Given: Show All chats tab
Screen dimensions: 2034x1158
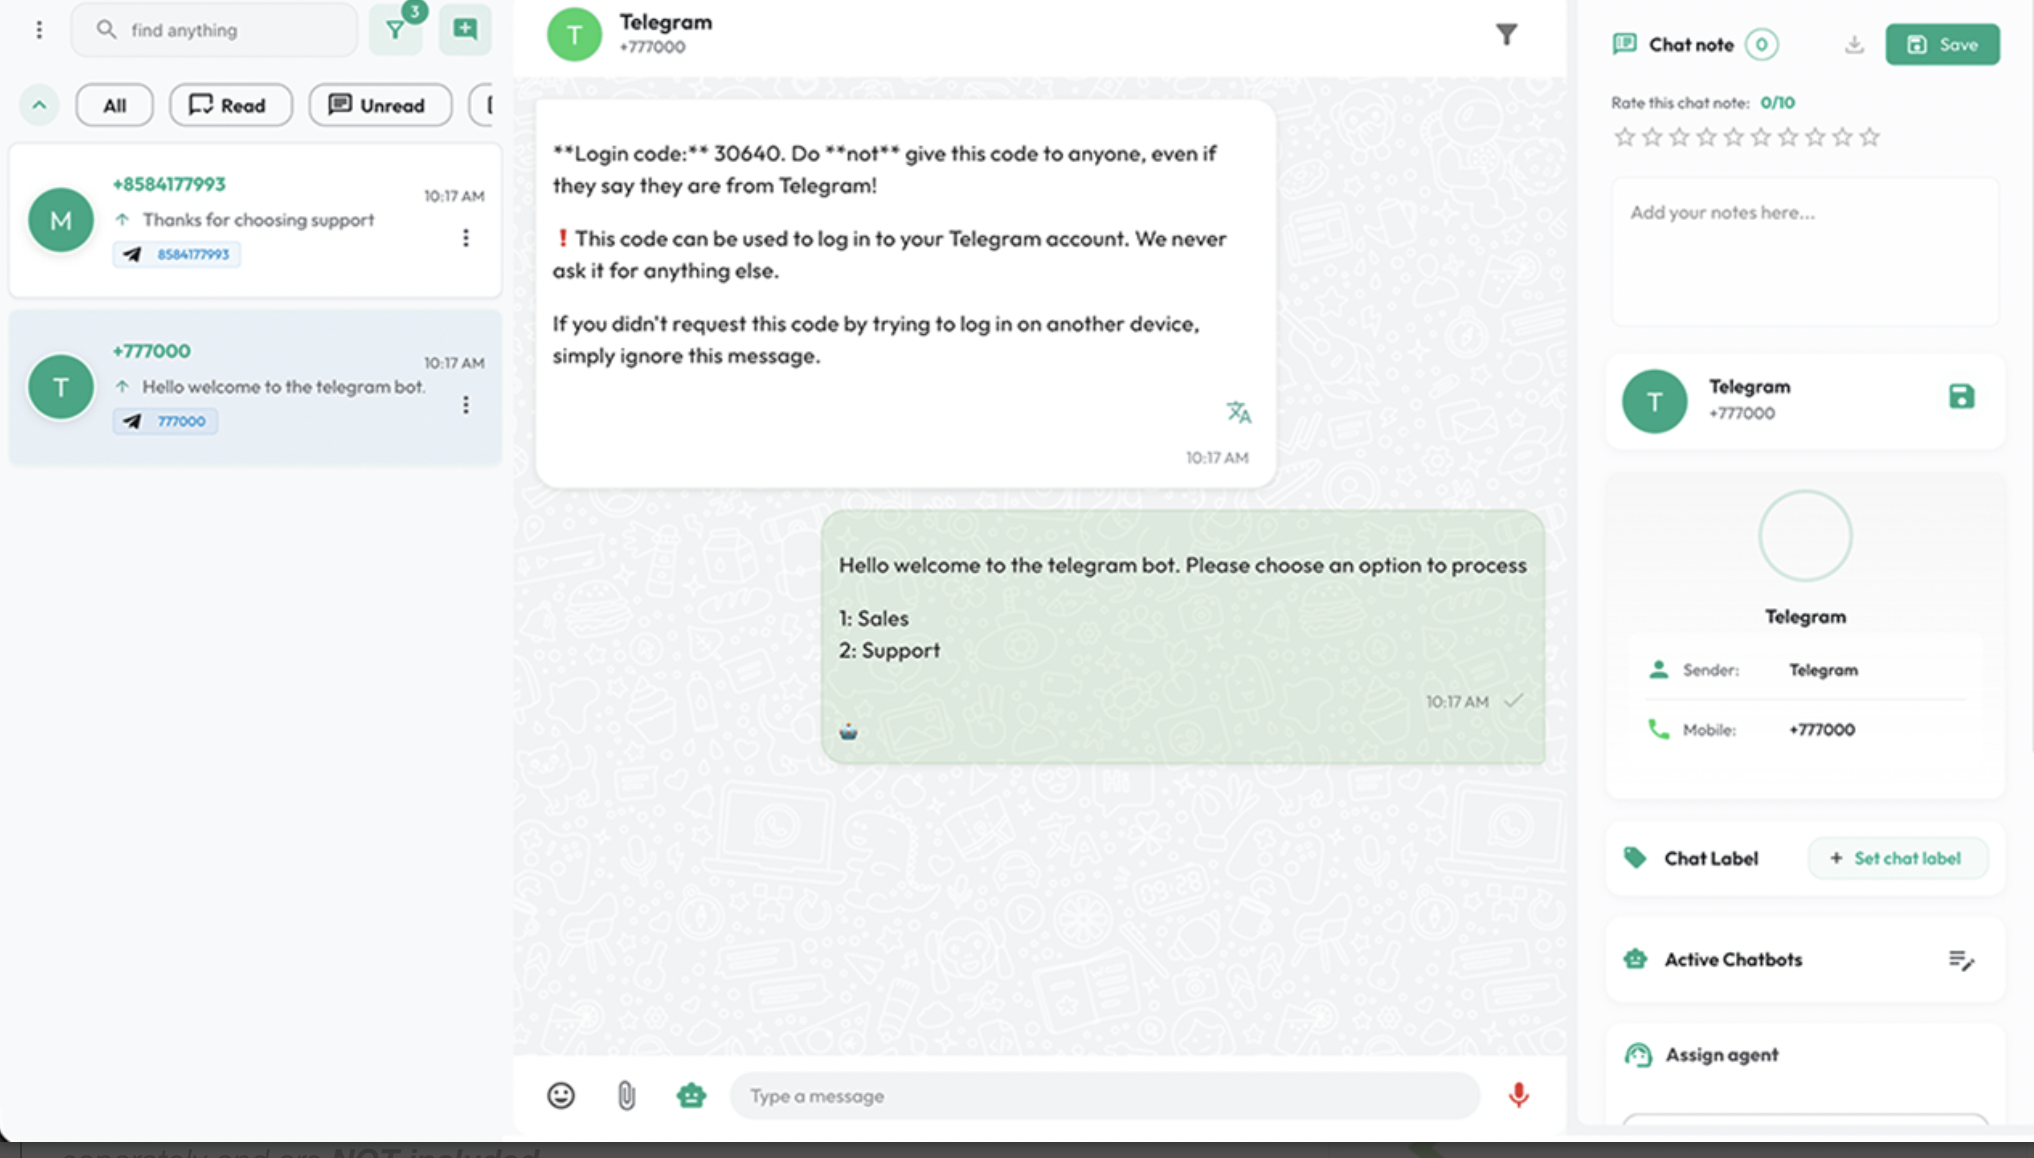Looking at the screenshot, I should [114, 105].
